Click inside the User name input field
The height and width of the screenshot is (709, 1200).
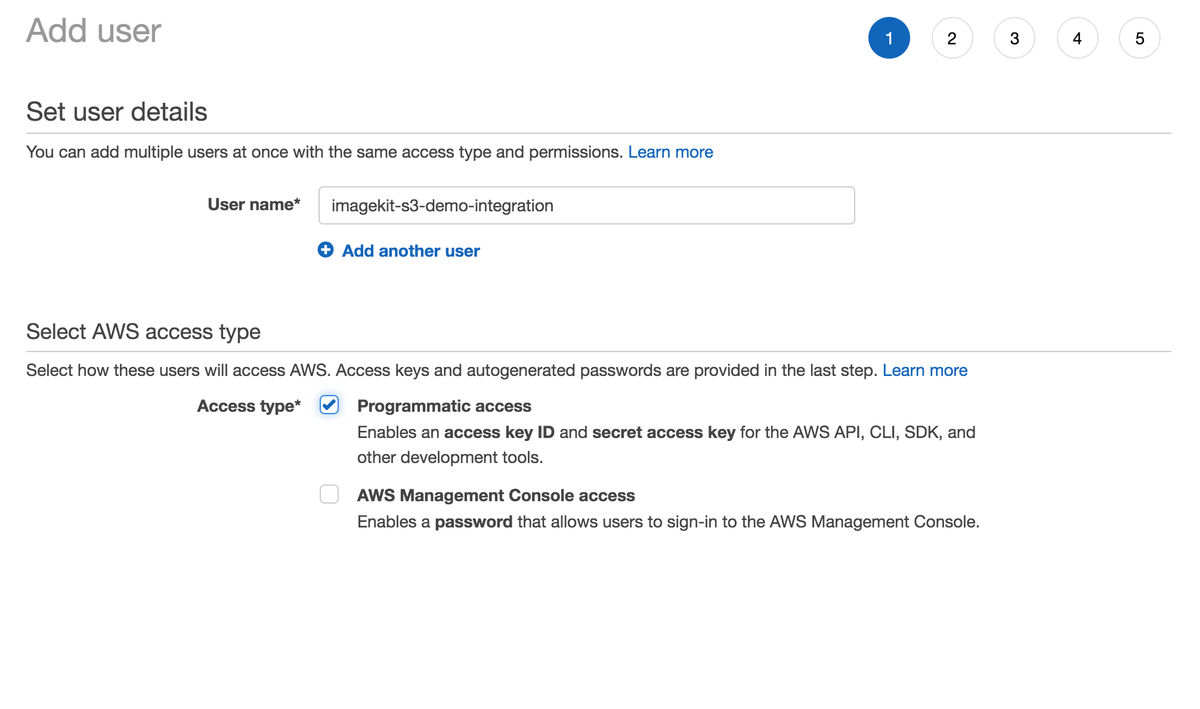(x=586, y=205)
